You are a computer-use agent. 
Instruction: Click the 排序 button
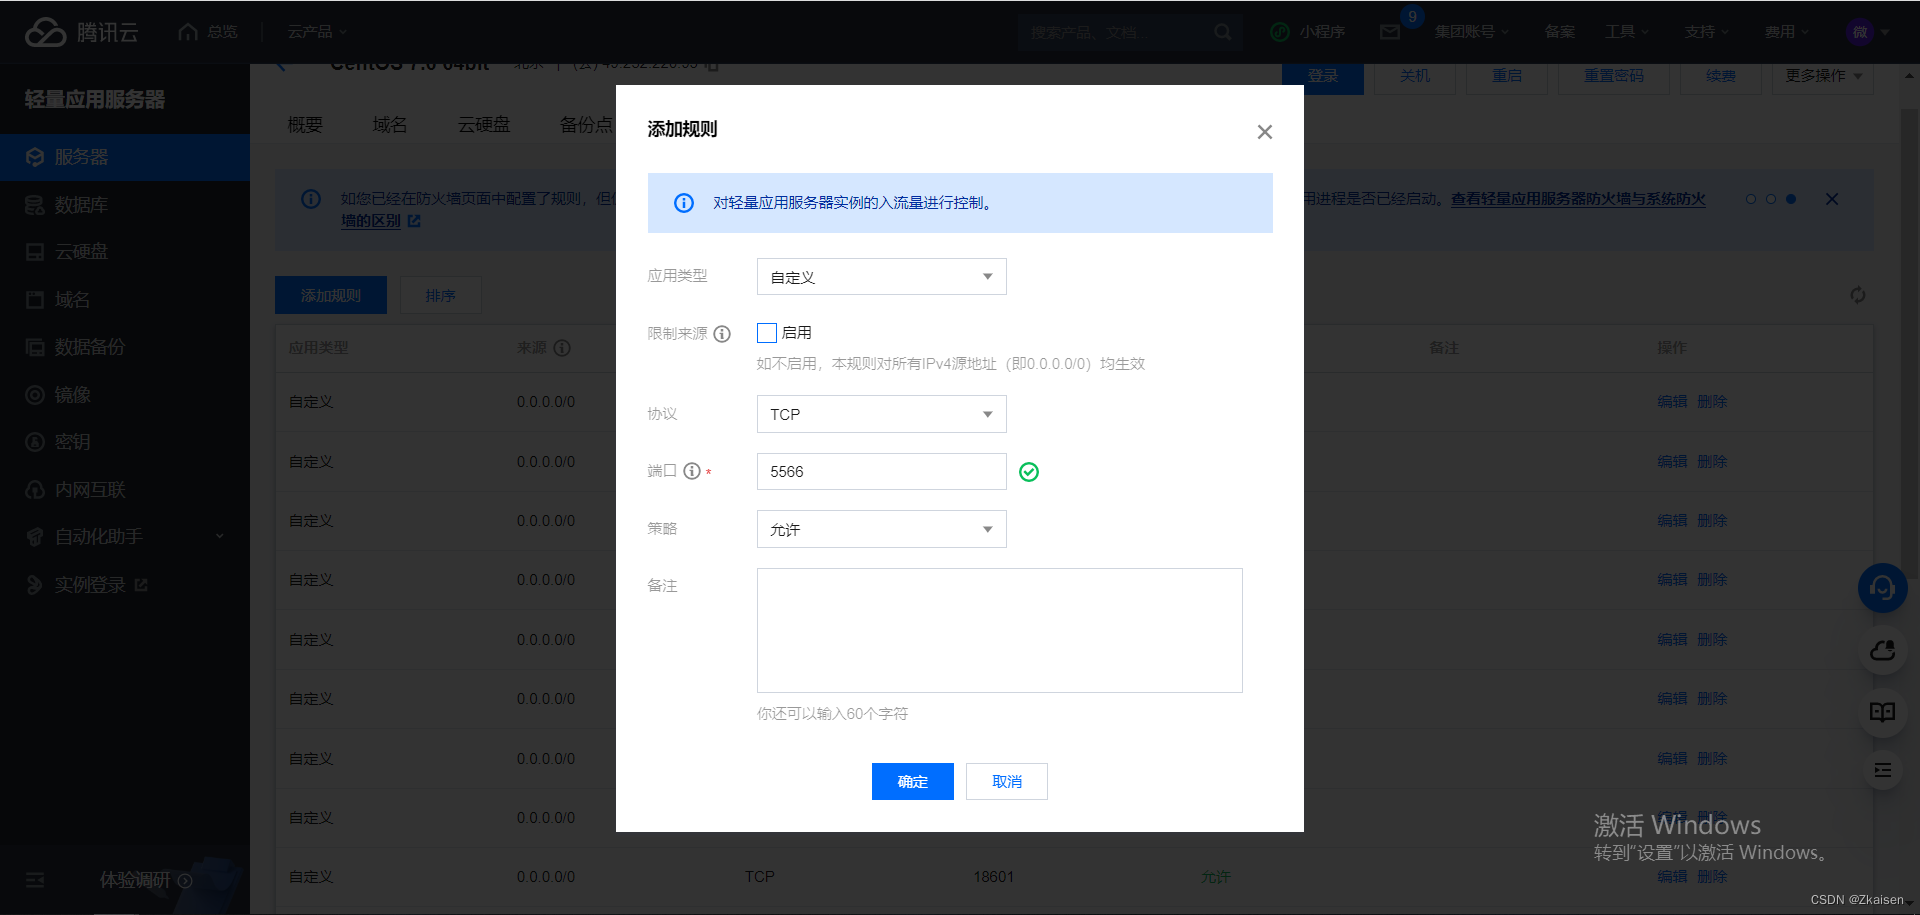(x=441, y=296)
